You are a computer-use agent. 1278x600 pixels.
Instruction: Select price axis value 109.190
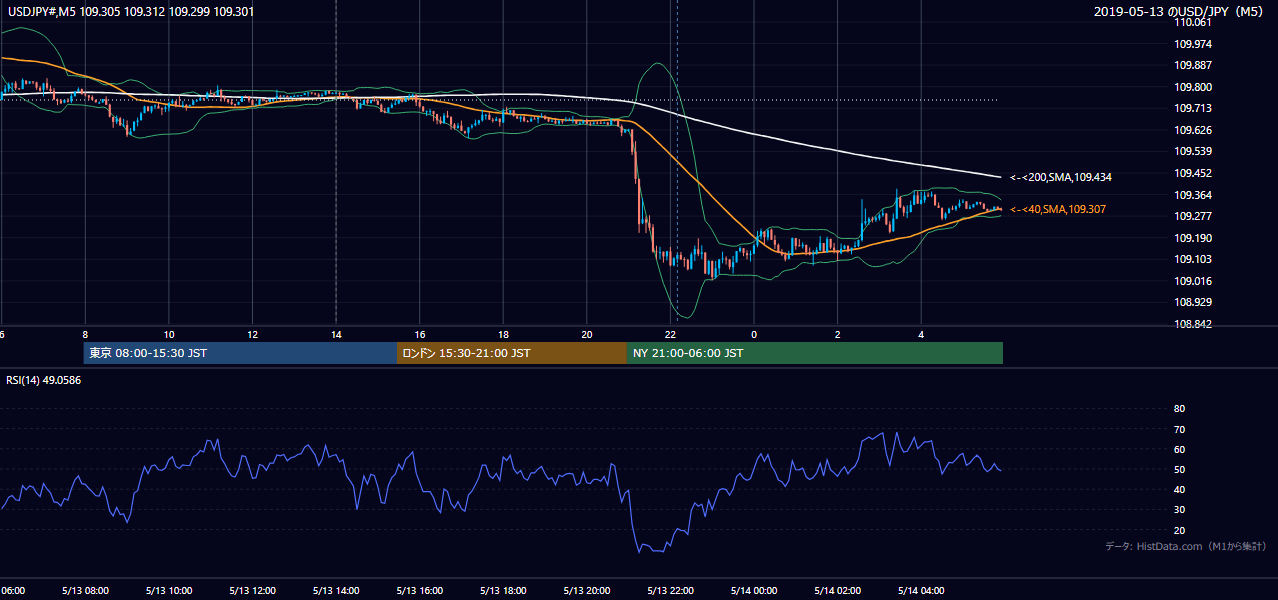(1192, 238)
